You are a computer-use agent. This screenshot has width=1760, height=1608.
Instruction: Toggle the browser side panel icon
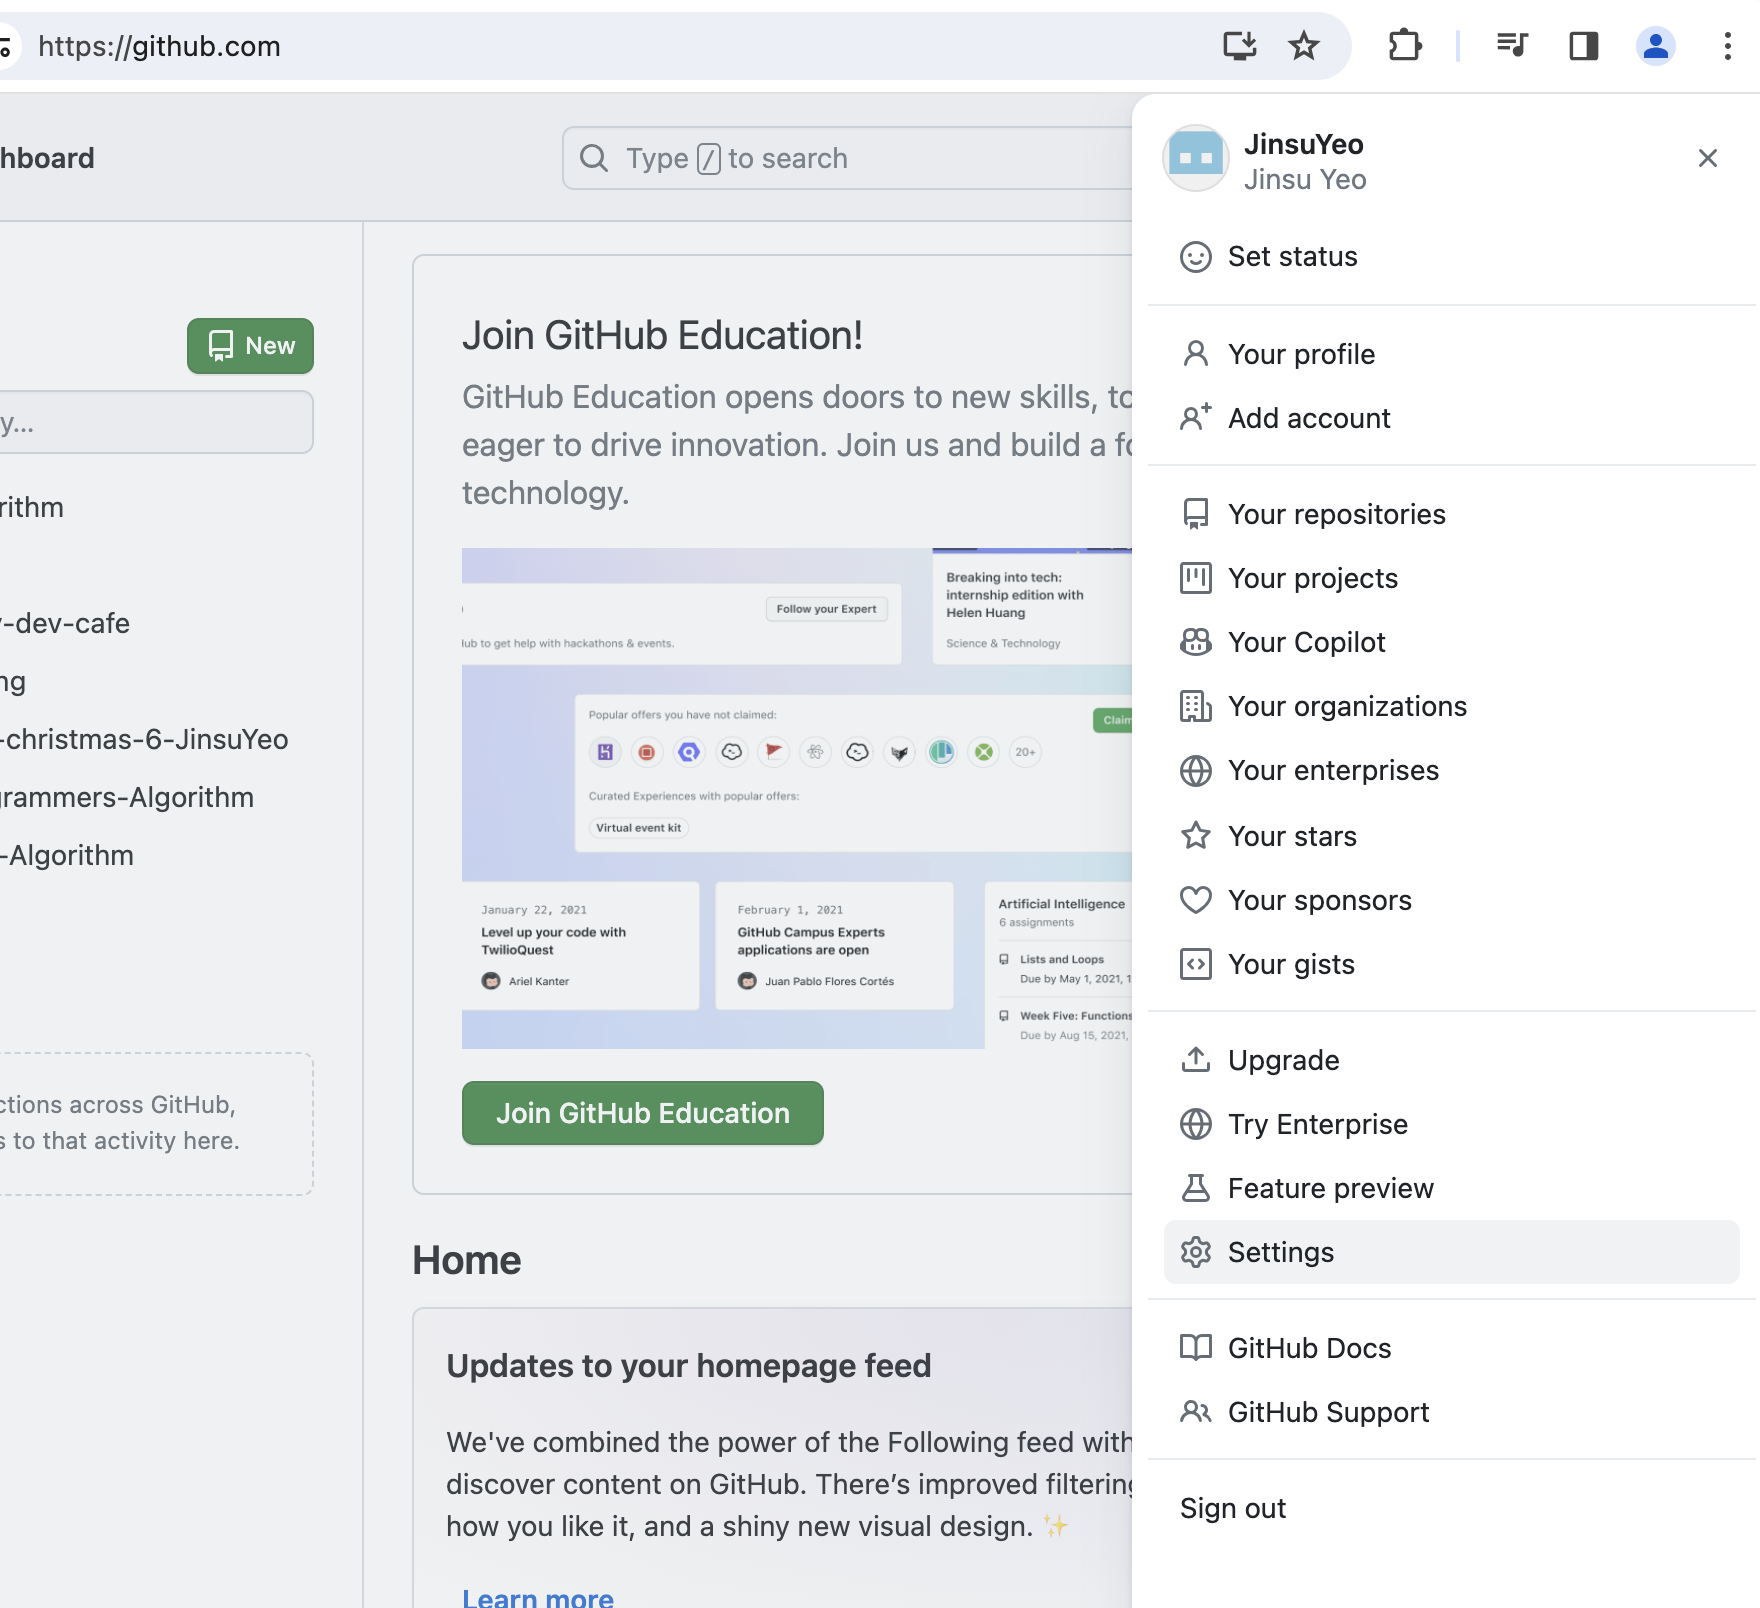[x=1583, y=46]
